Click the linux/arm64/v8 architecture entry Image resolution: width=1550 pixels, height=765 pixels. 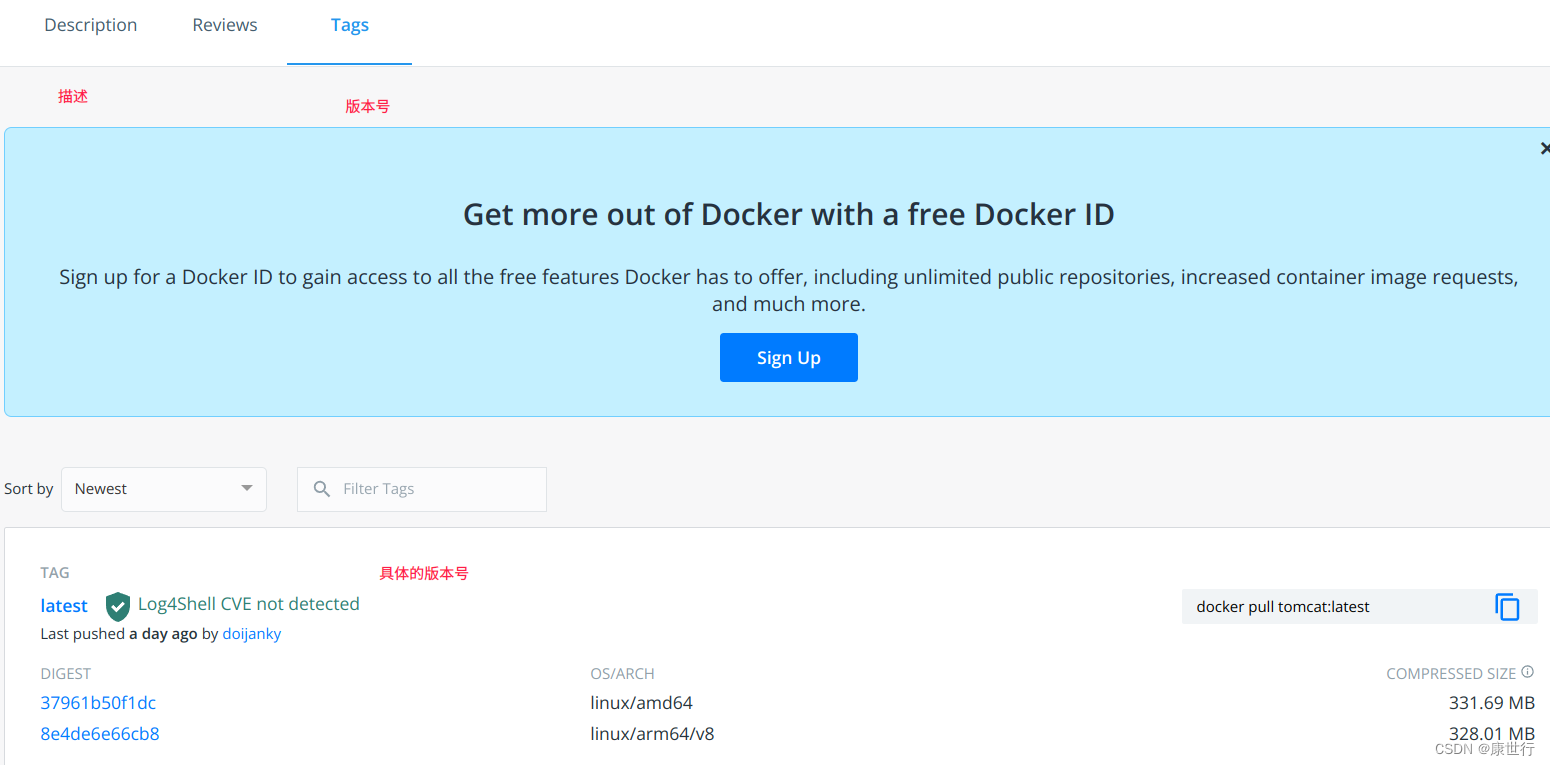tap(652, 733)
